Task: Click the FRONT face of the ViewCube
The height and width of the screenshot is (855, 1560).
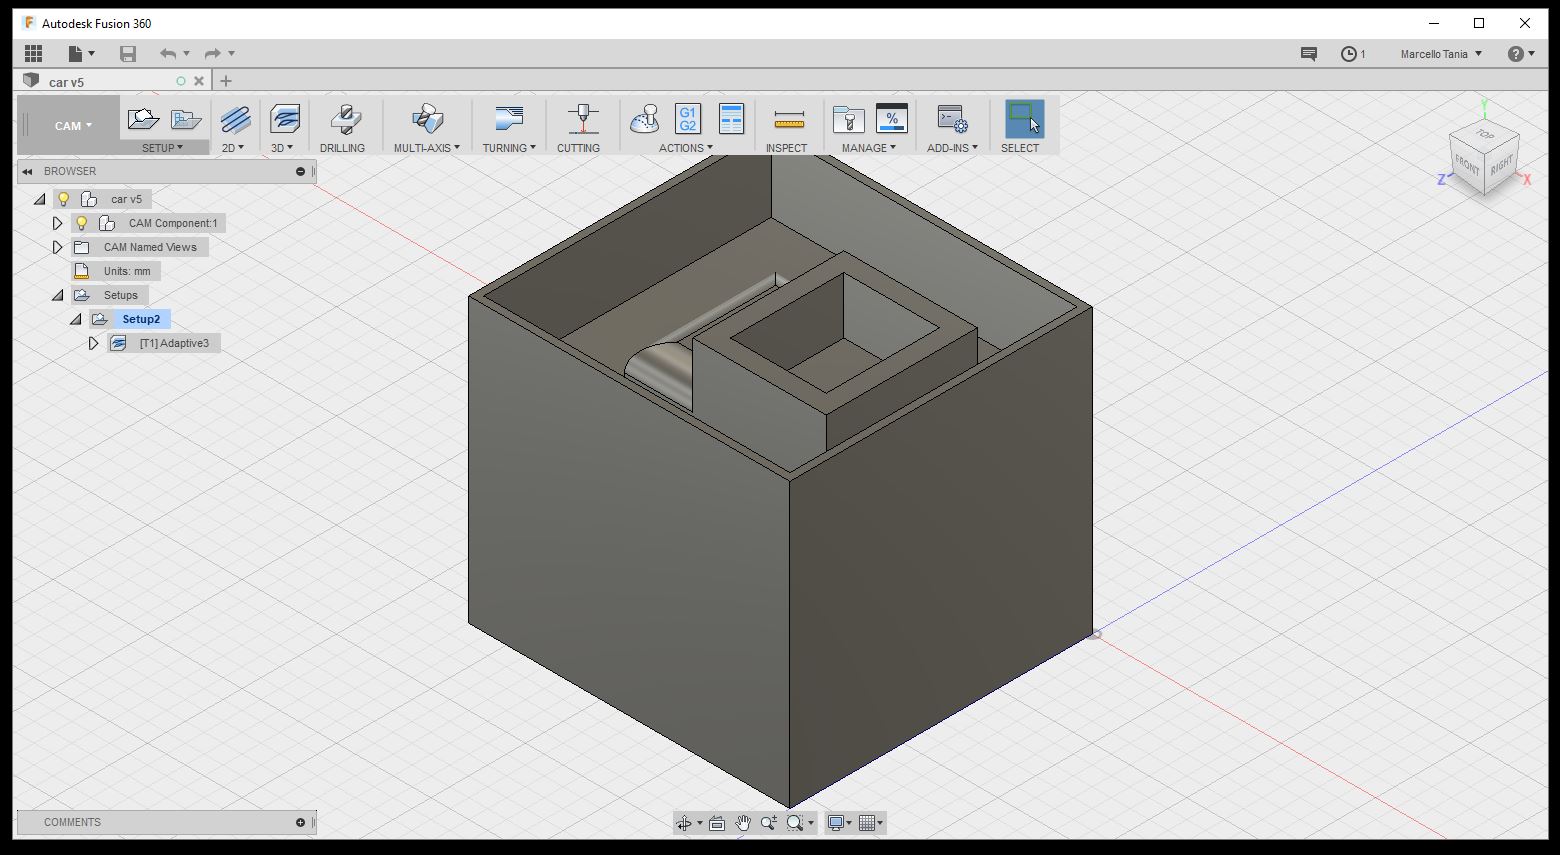Action: 1467,165
